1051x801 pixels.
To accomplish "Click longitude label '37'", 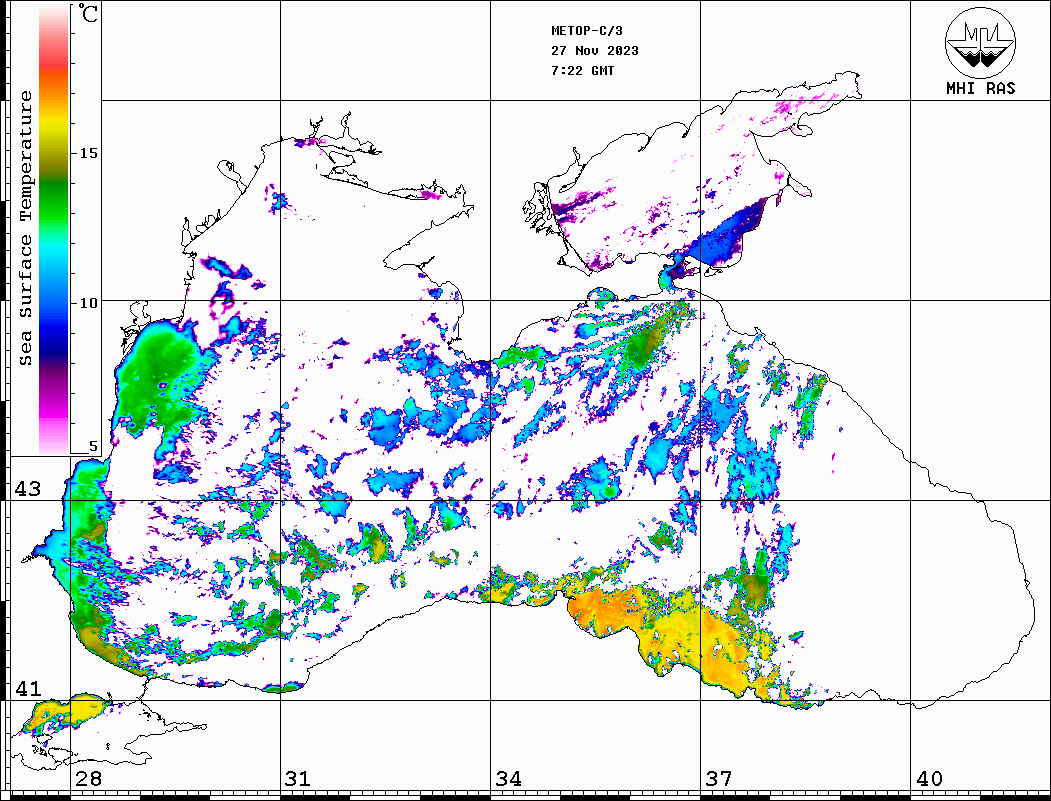I will (x=719, y=779).
